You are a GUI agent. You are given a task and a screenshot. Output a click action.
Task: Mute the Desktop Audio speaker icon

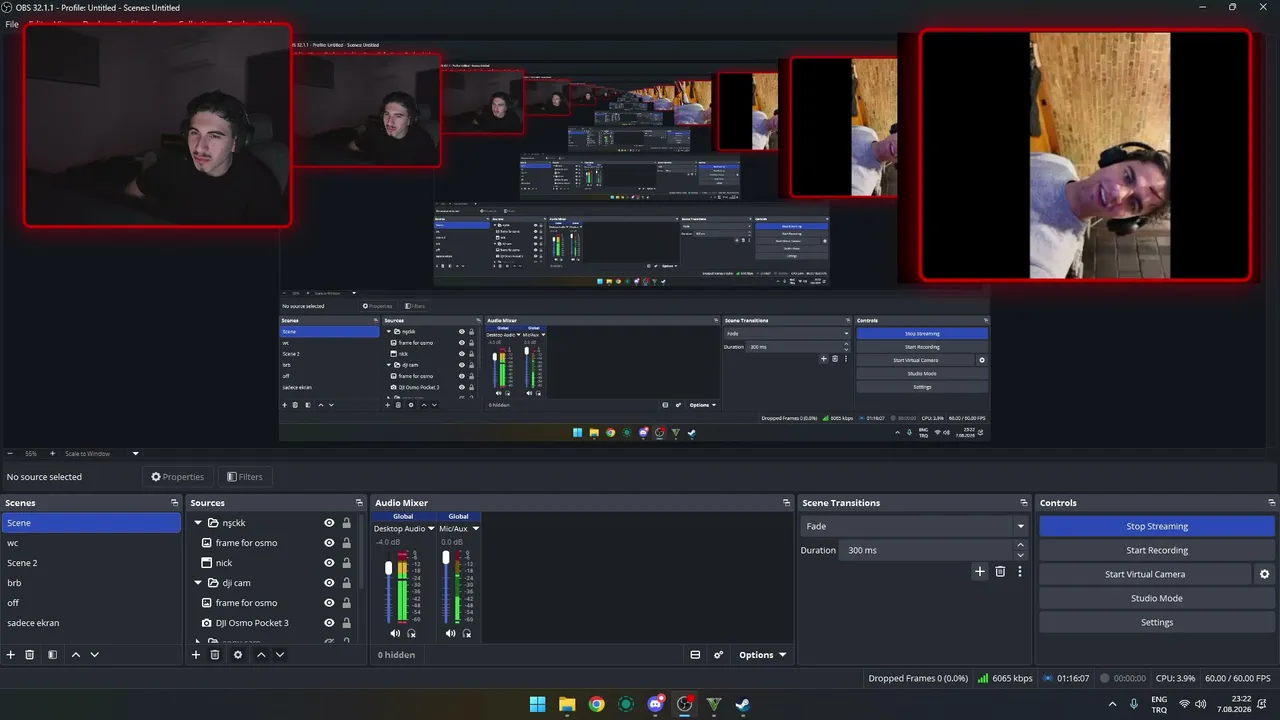(x=395, y=633)
